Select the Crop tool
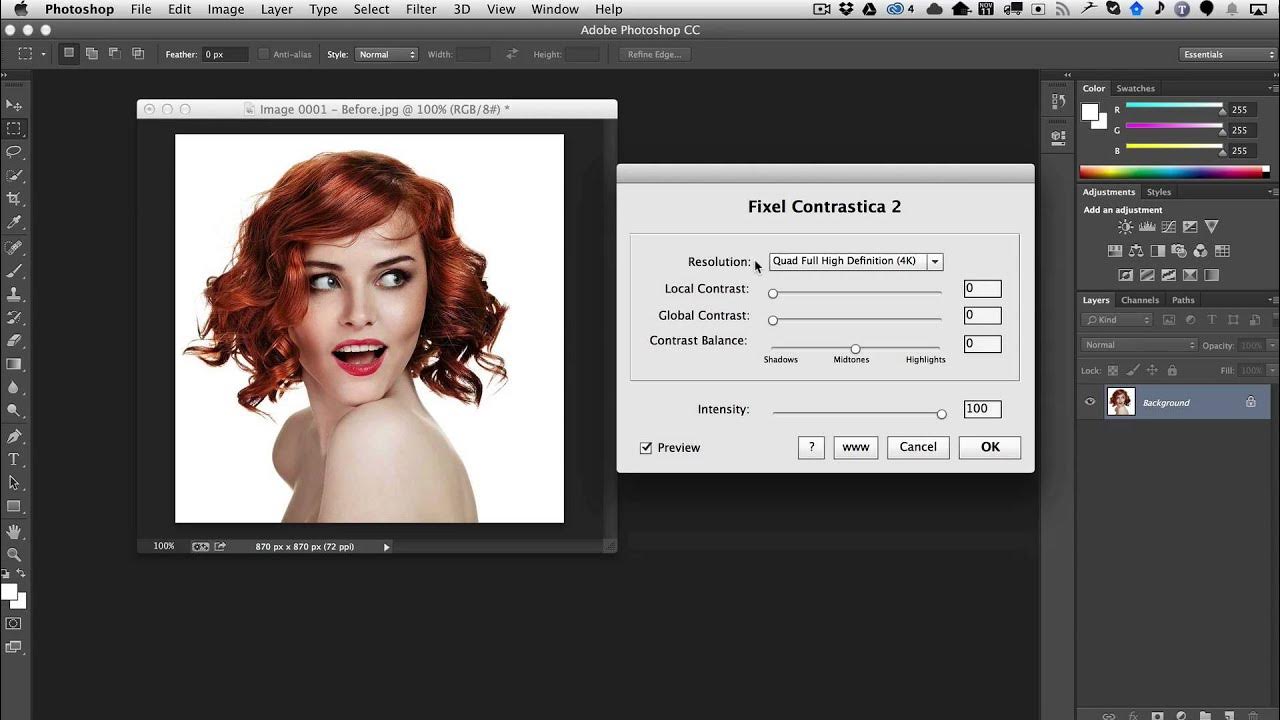1280x720 pixels. pyautogui.click(x=14, y=199)
